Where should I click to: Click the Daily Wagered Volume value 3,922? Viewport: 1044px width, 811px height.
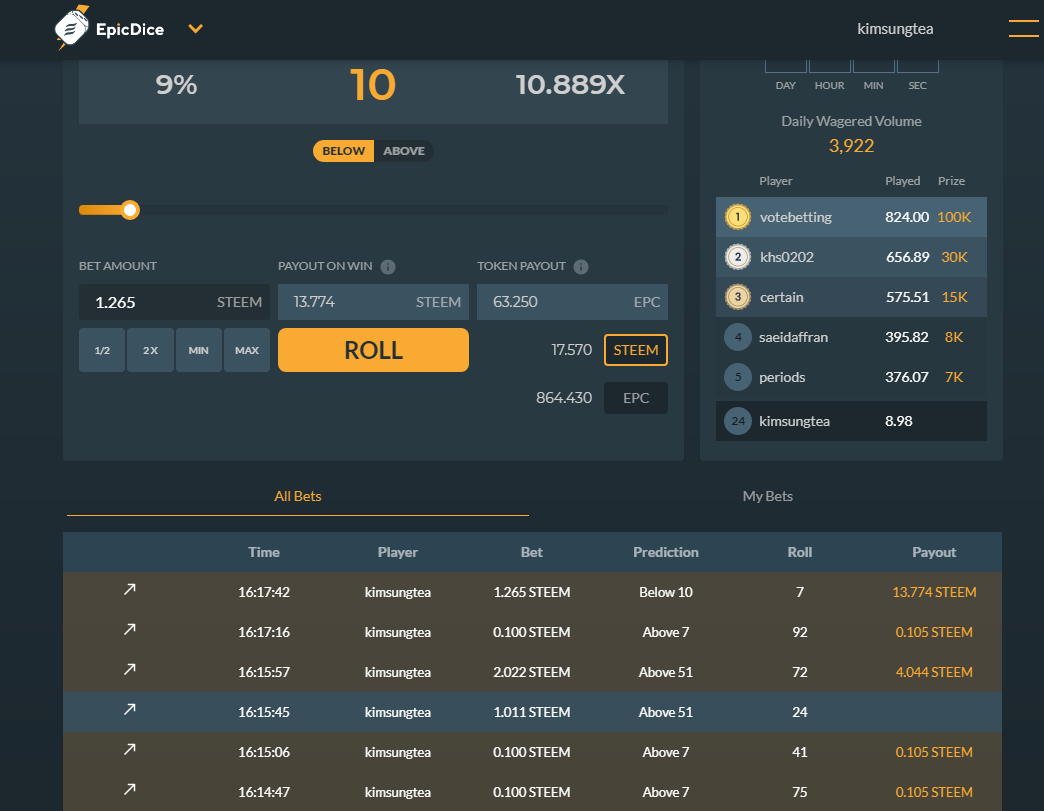pos(851,146)
